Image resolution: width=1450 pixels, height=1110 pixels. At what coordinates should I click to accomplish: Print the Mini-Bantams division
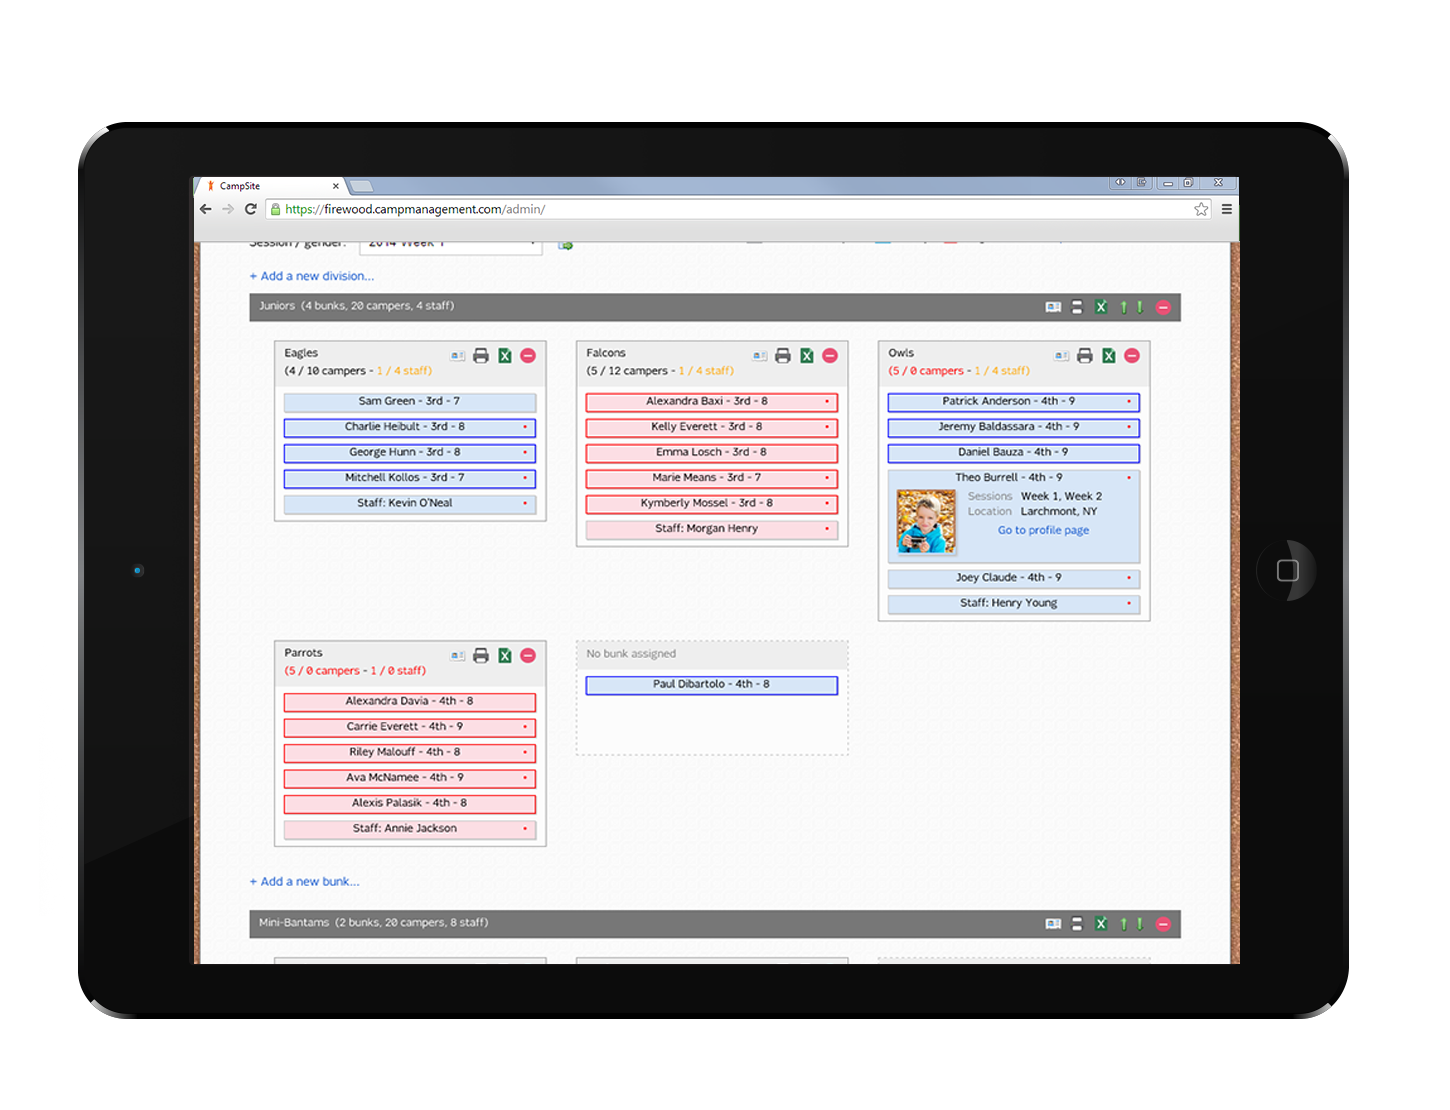1077,924
